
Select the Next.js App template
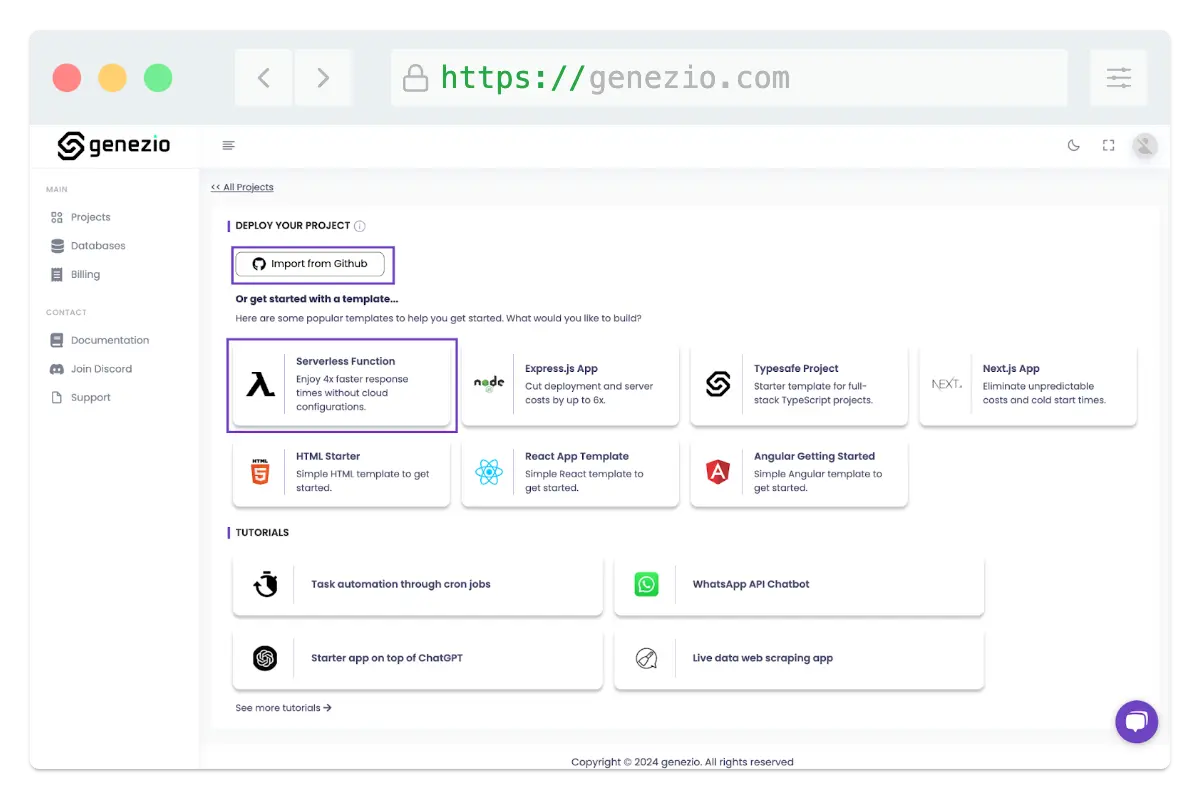1028,385
